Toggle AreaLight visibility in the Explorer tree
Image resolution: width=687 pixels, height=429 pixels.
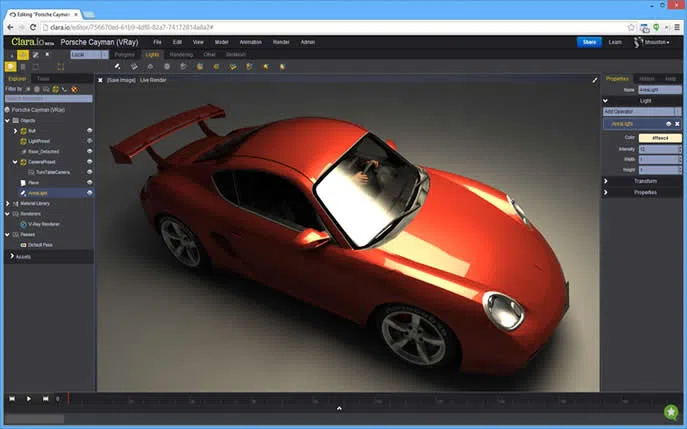click(x=89, y=193)
